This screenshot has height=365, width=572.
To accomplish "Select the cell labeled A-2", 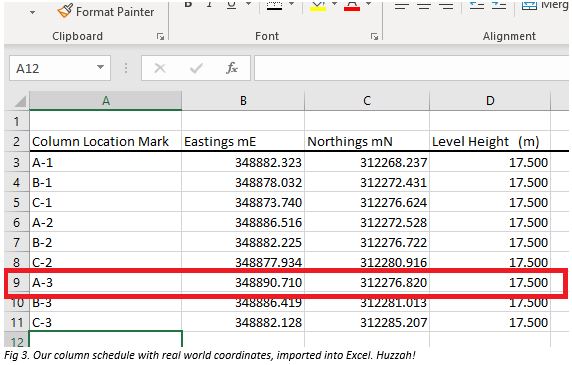I will (x=105, y=222).
